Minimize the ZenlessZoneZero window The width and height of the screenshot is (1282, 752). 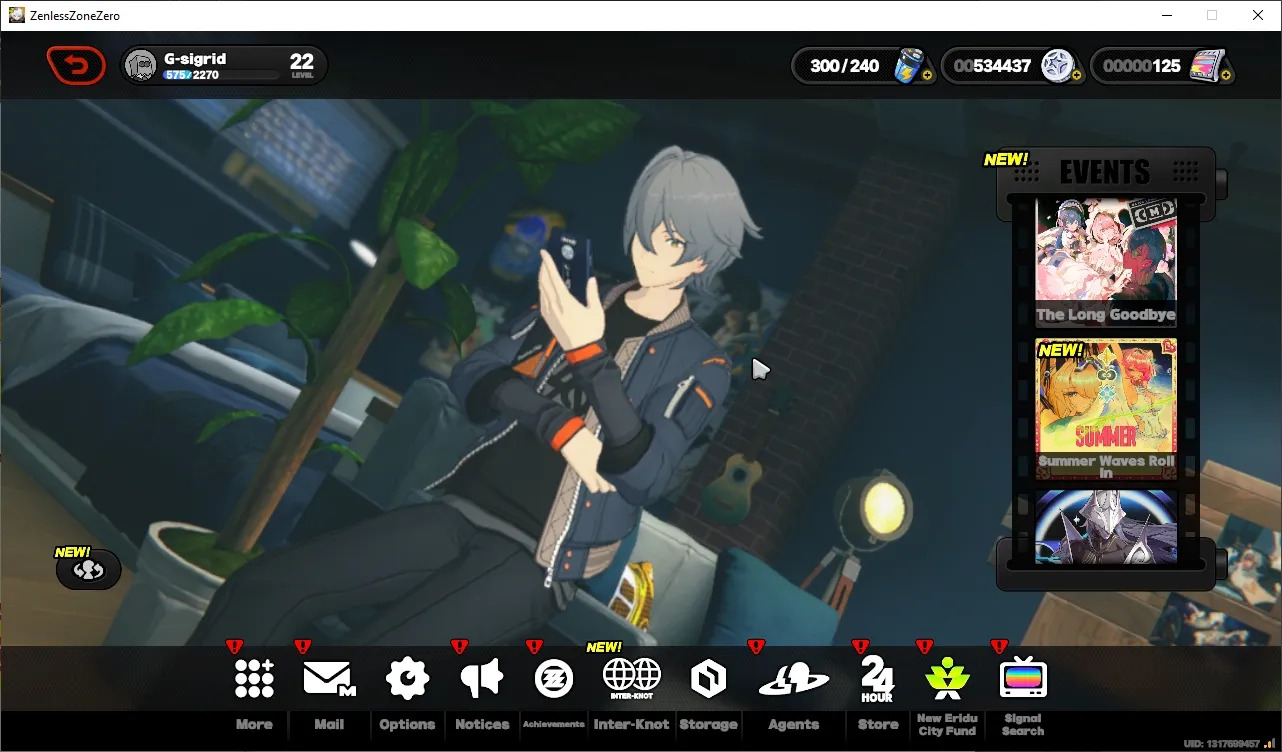coord(1166,15)
